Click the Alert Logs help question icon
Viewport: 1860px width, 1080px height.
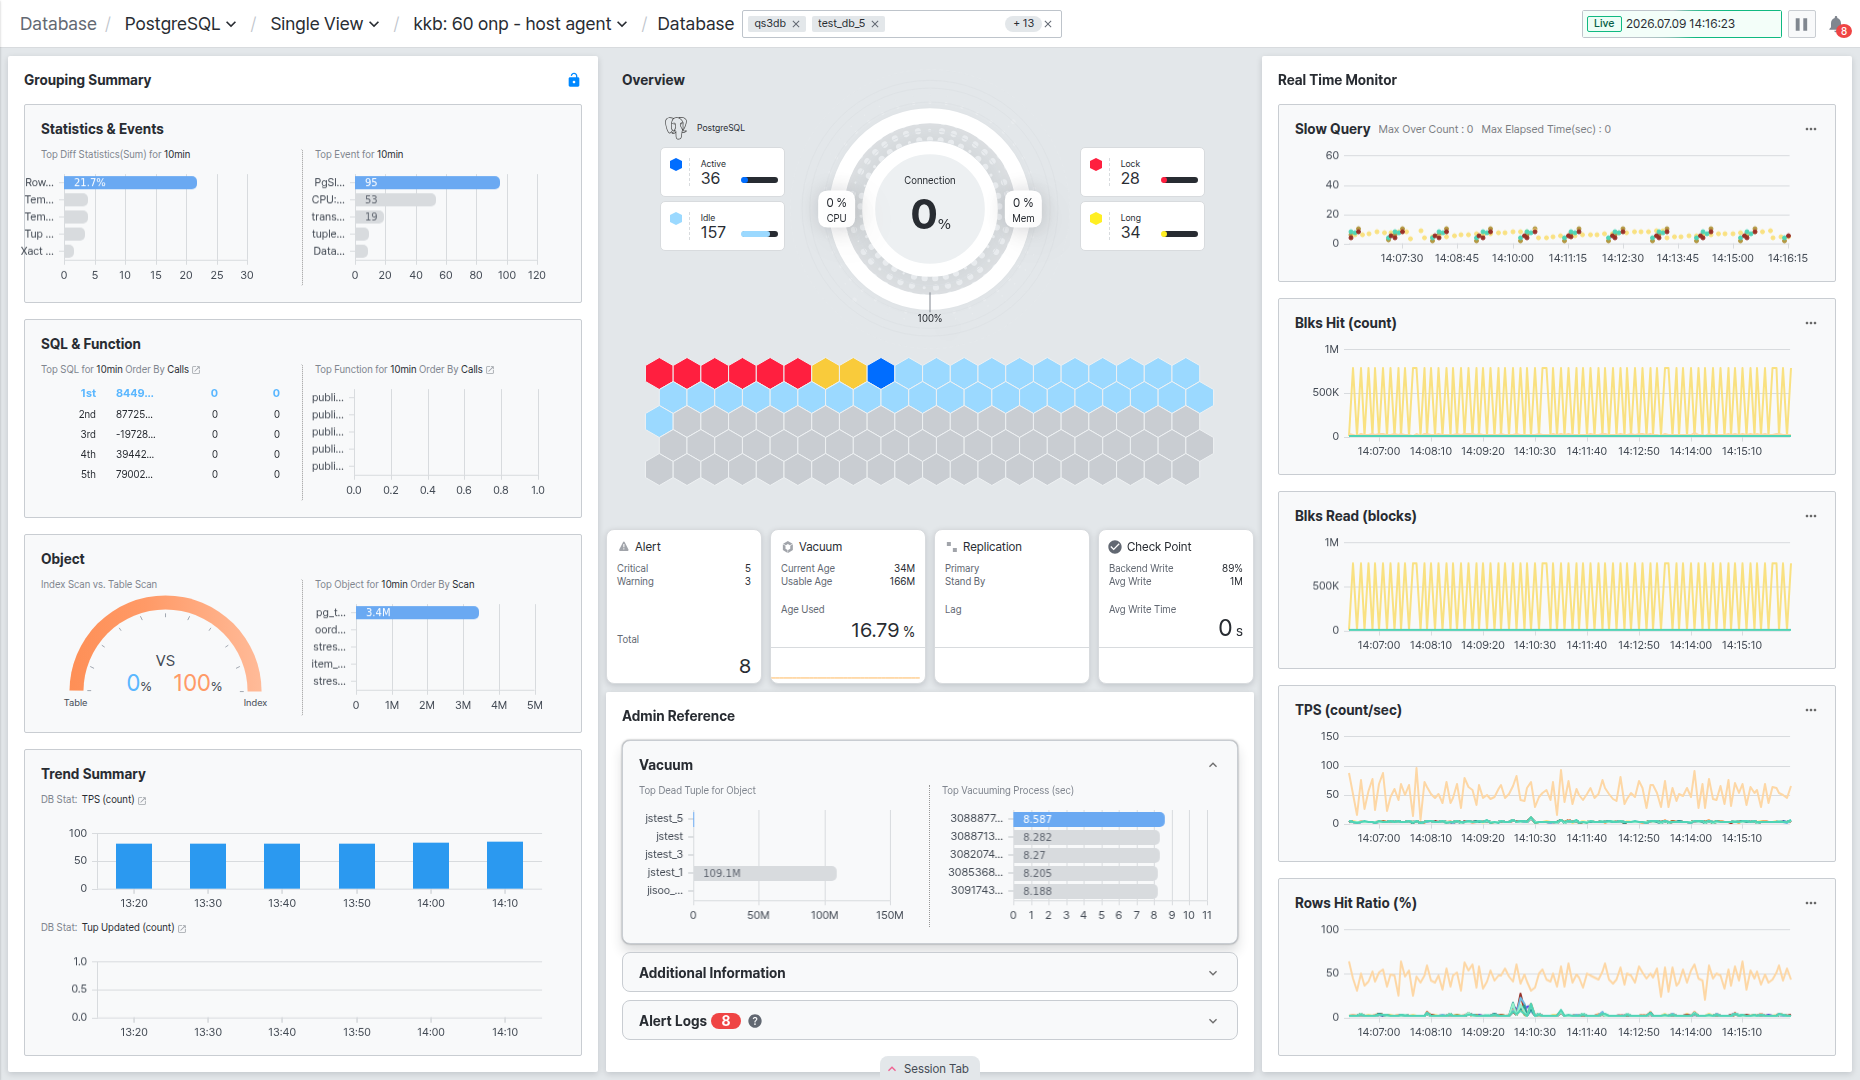[755, 1021]
